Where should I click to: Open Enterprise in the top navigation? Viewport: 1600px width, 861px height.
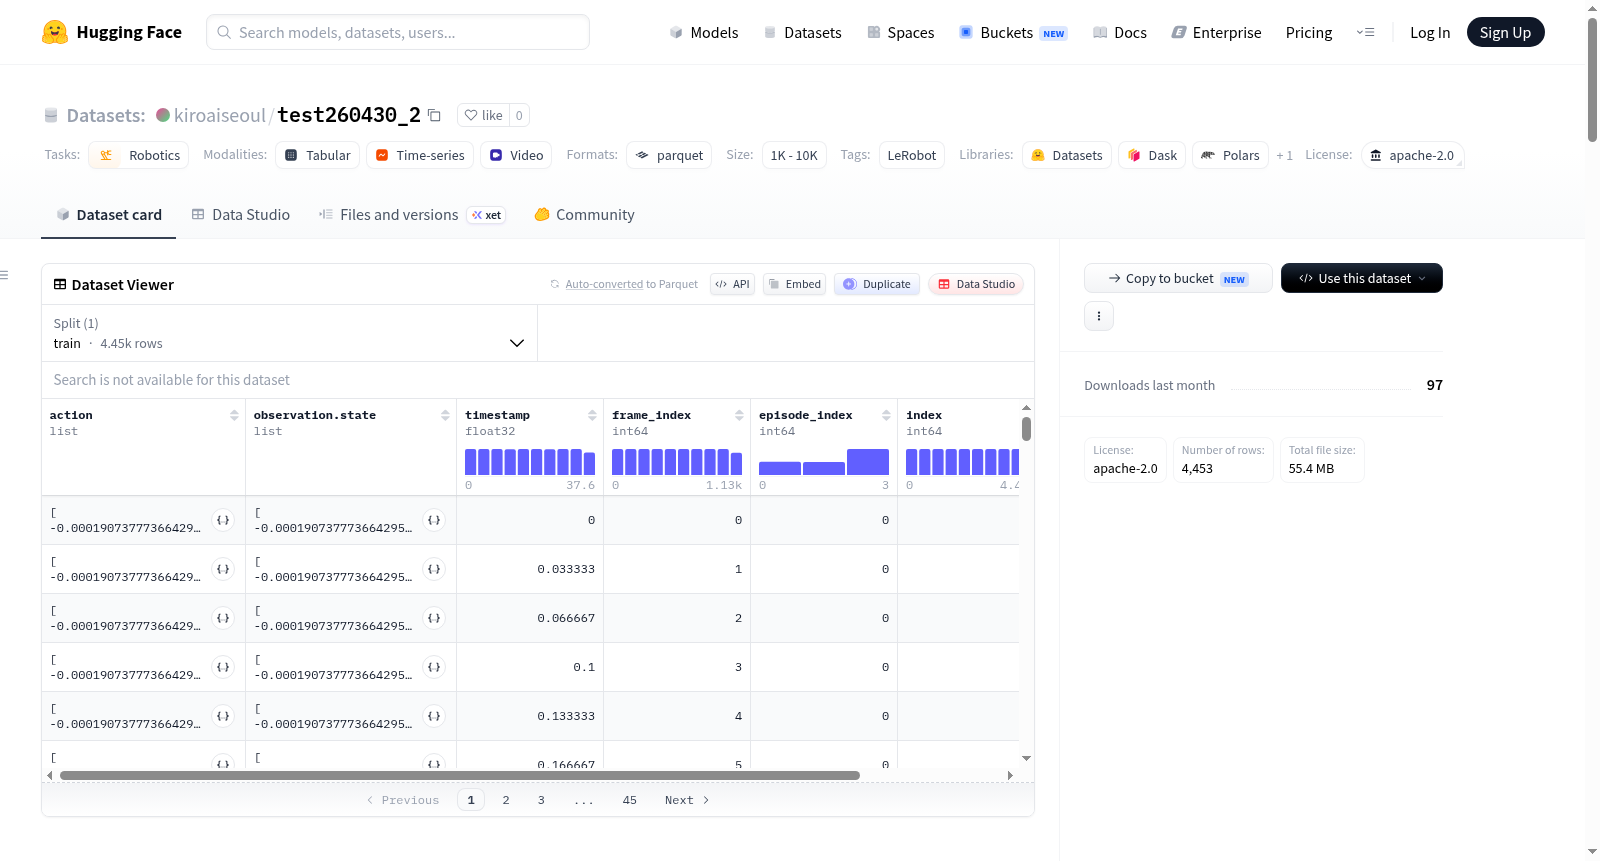click(x=1216, y=32)
